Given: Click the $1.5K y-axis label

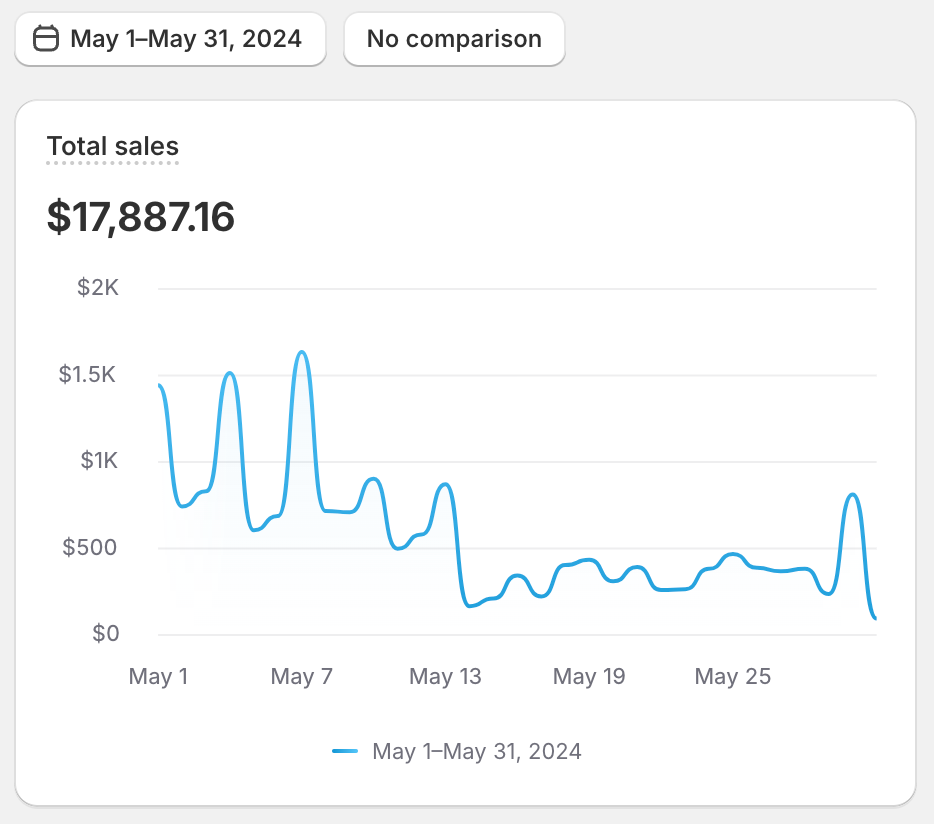Looking at the screenshot, I should tap(89, 375).
